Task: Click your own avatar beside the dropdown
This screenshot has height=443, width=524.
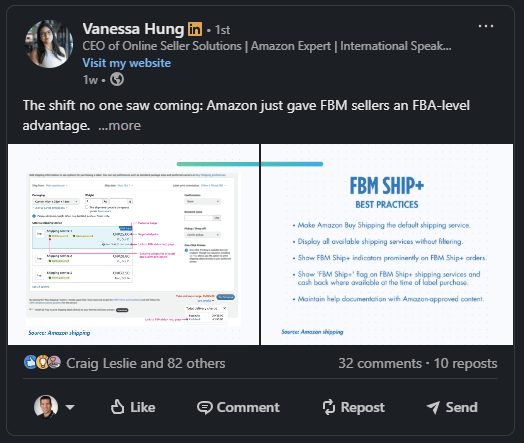Action: (46, 407)
